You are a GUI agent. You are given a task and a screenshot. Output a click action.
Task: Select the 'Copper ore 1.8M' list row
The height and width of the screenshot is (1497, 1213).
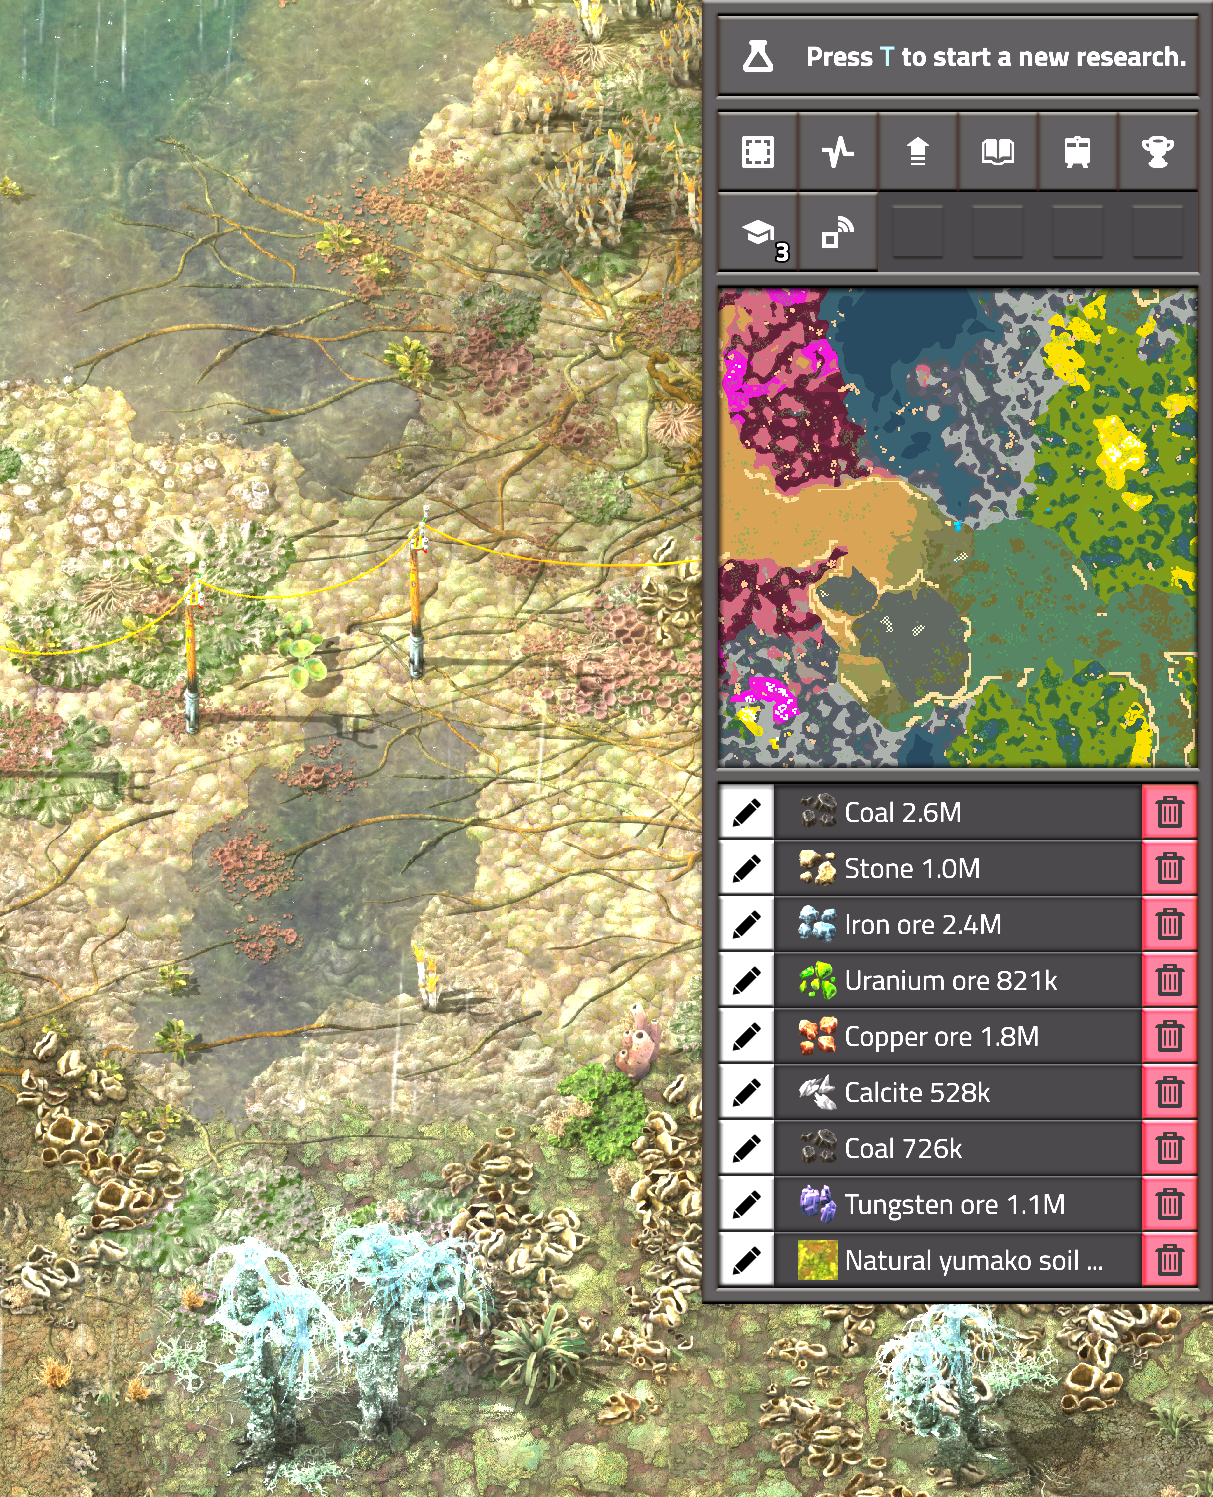coord(958,1036)
